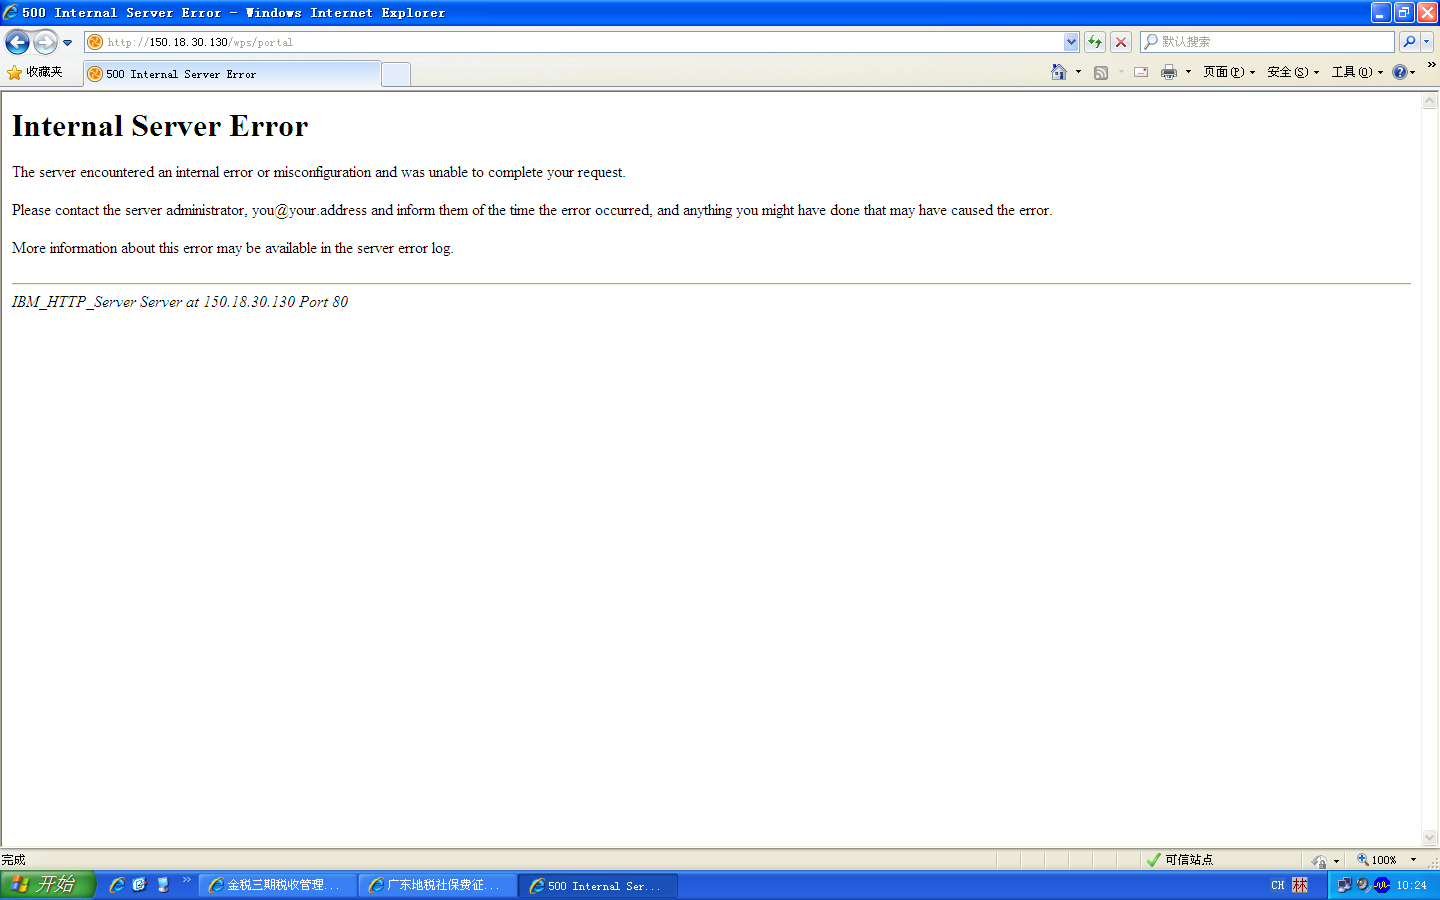Open the 工具(O) tools menu

1356,72
